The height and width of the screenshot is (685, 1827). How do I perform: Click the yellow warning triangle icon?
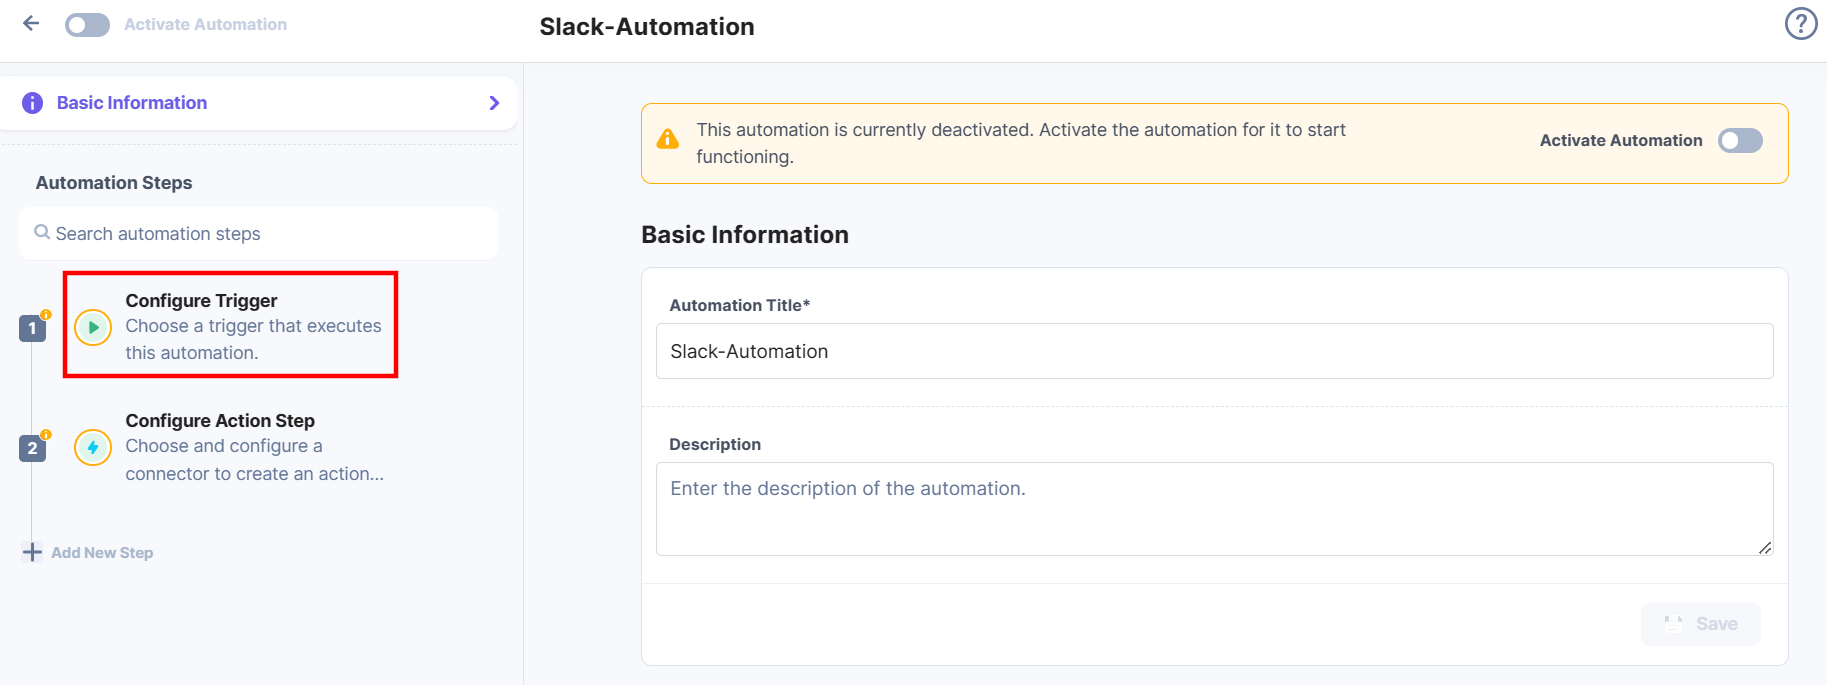coord(668,139)
